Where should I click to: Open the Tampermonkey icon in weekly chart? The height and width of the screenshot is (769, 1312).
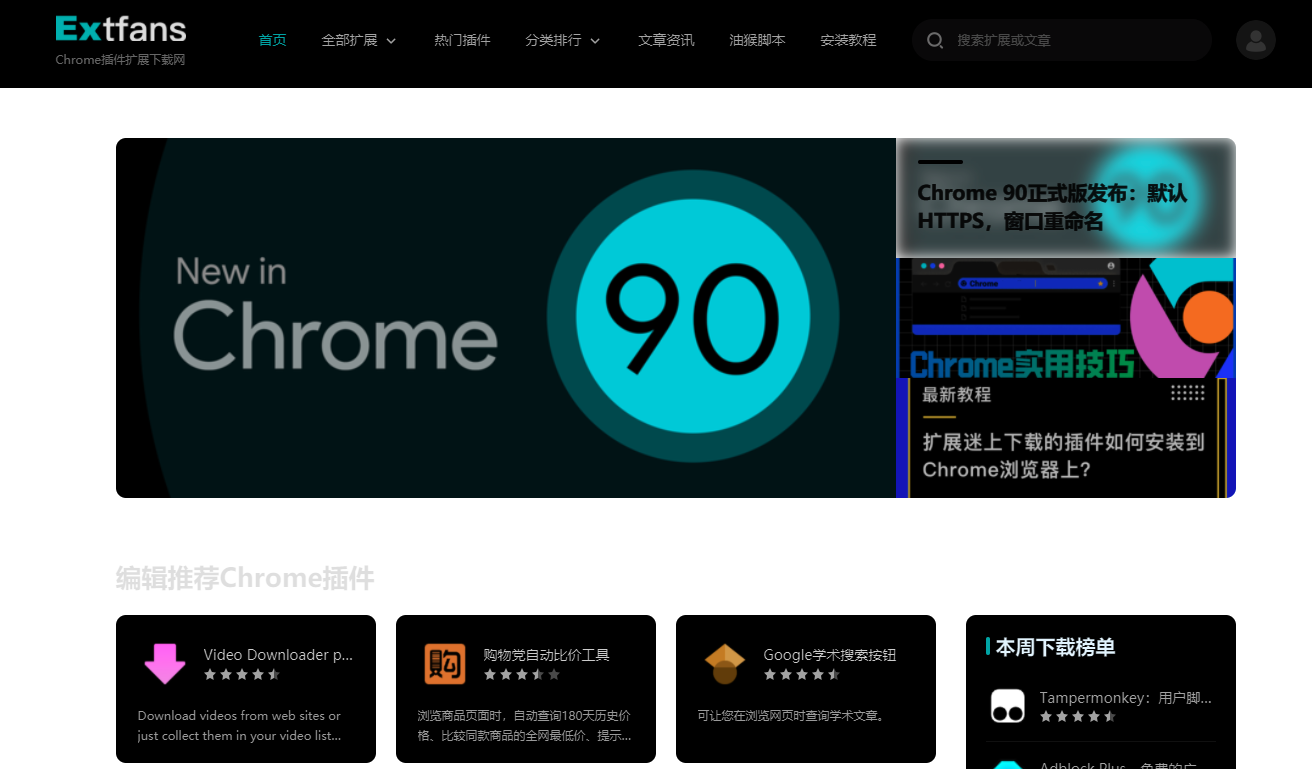1008,706
